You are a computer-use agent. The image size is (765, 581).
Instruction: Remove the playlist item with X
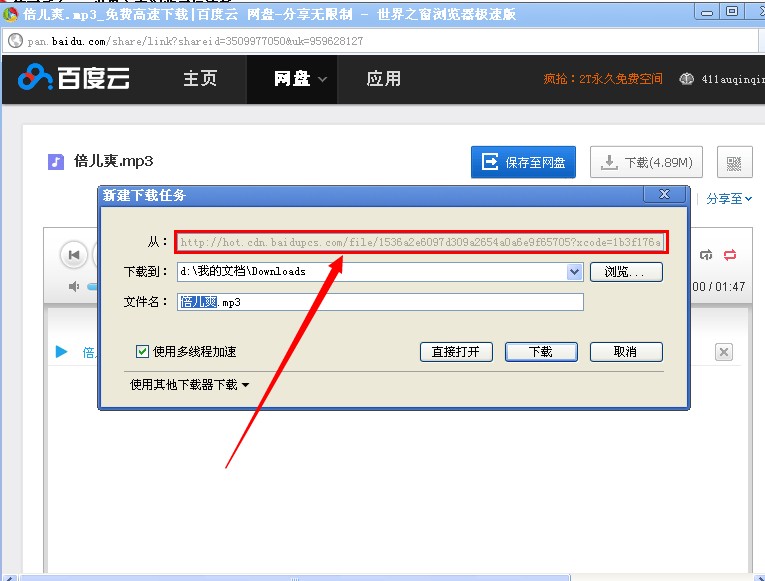[724, 352]
